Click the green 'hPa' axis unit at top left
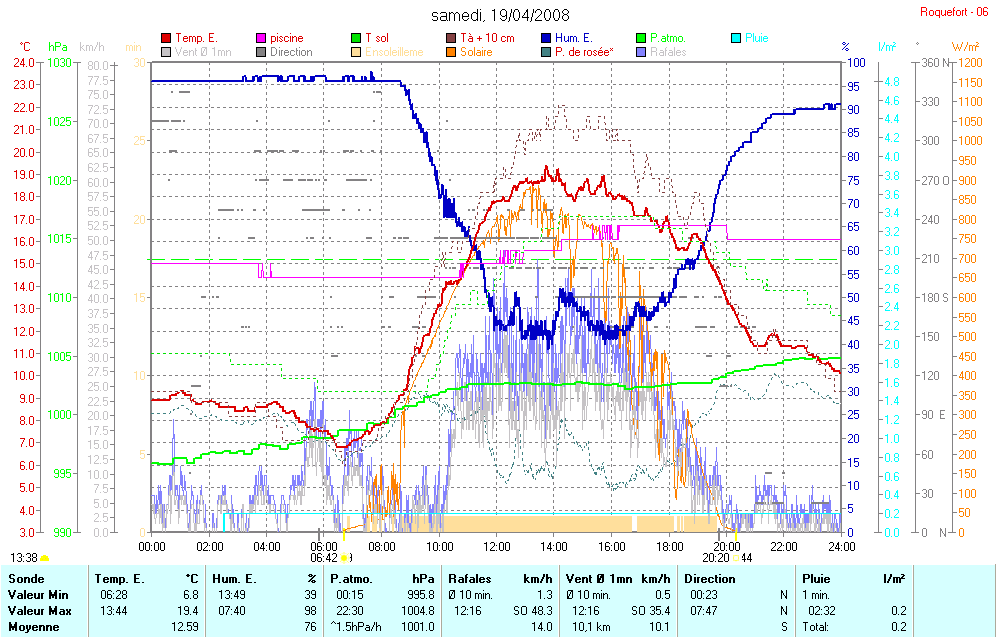The height and width of the screenshot is (637, 996). coord(58,46)
